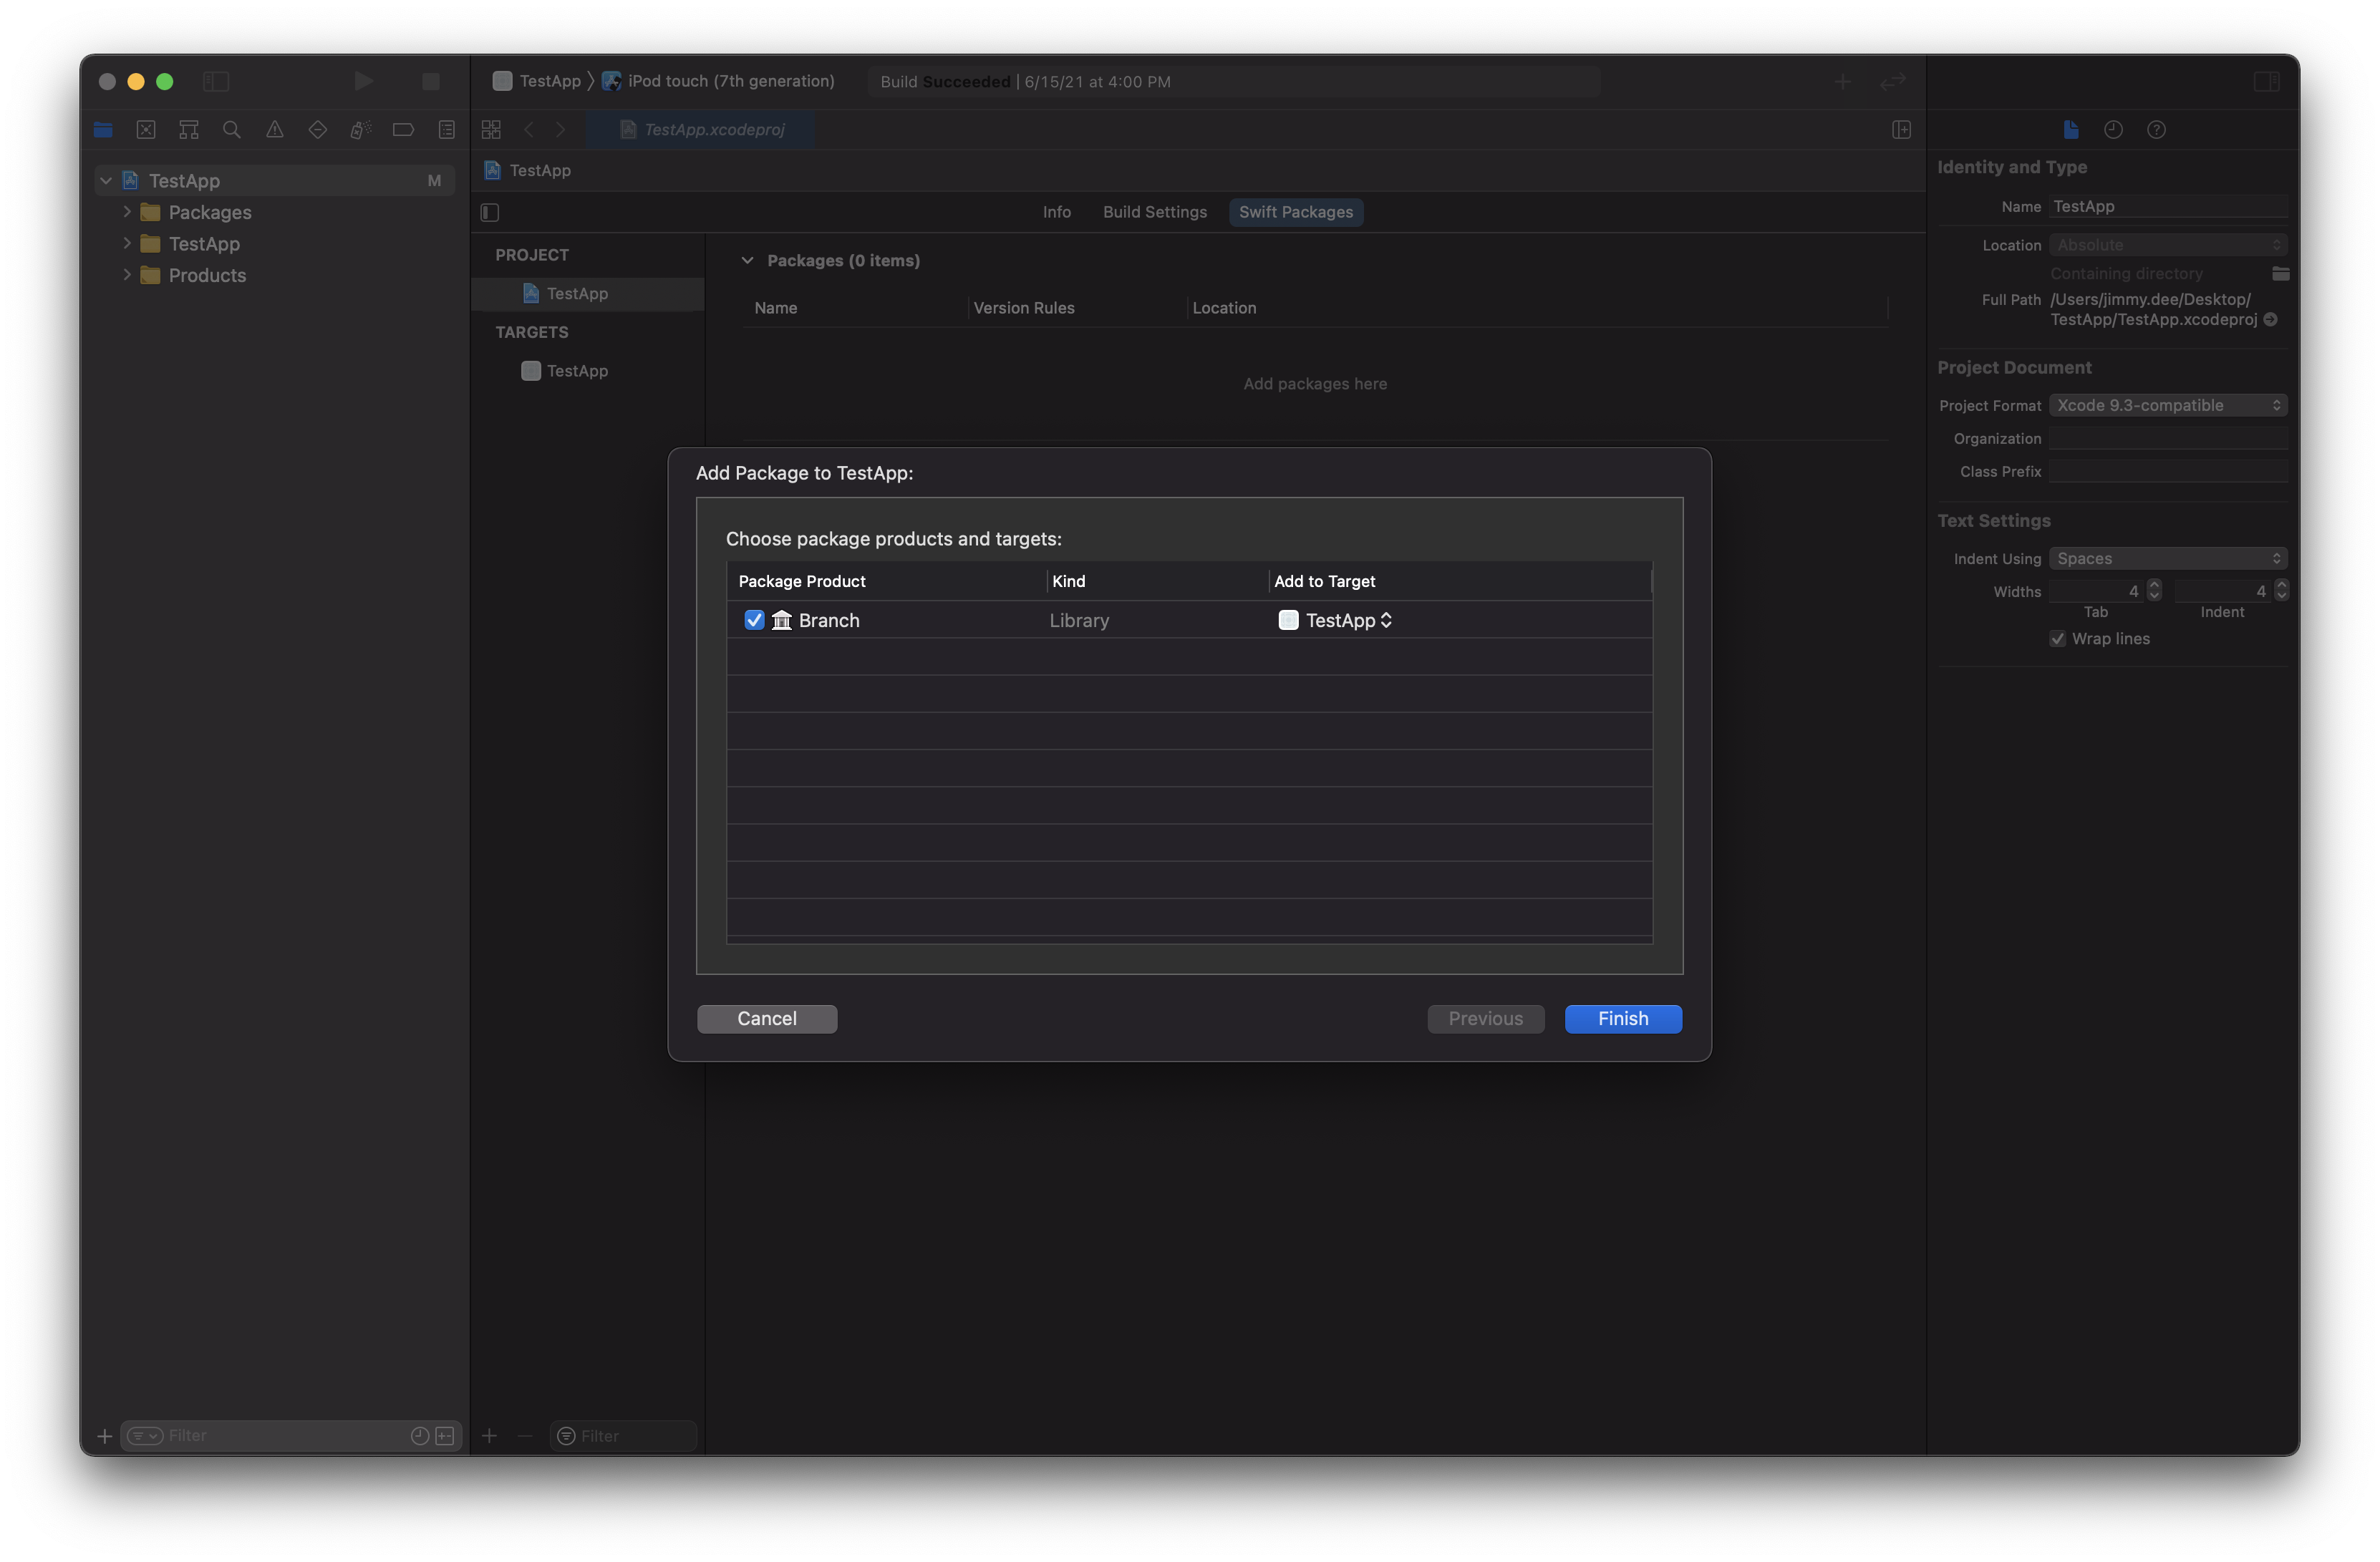This screenshot has height=1562, width=2380.
Task: Collapse the TestApp project root disclosure
Action: click(106, 181)
